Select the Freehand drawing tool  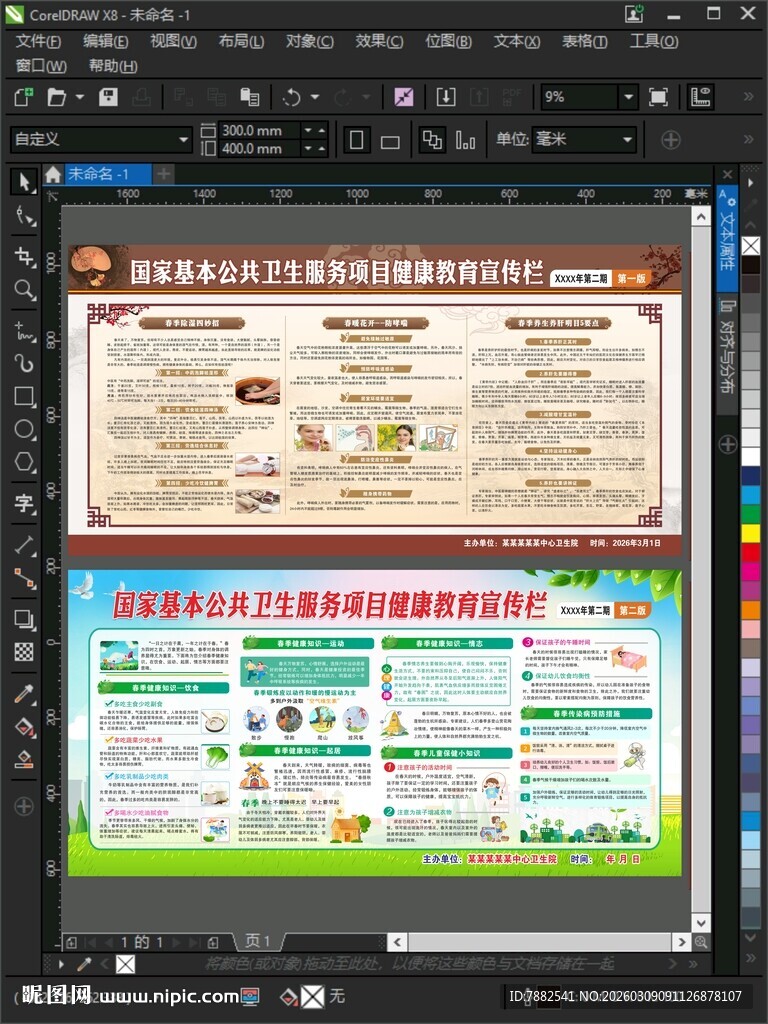tap(24, 330)
